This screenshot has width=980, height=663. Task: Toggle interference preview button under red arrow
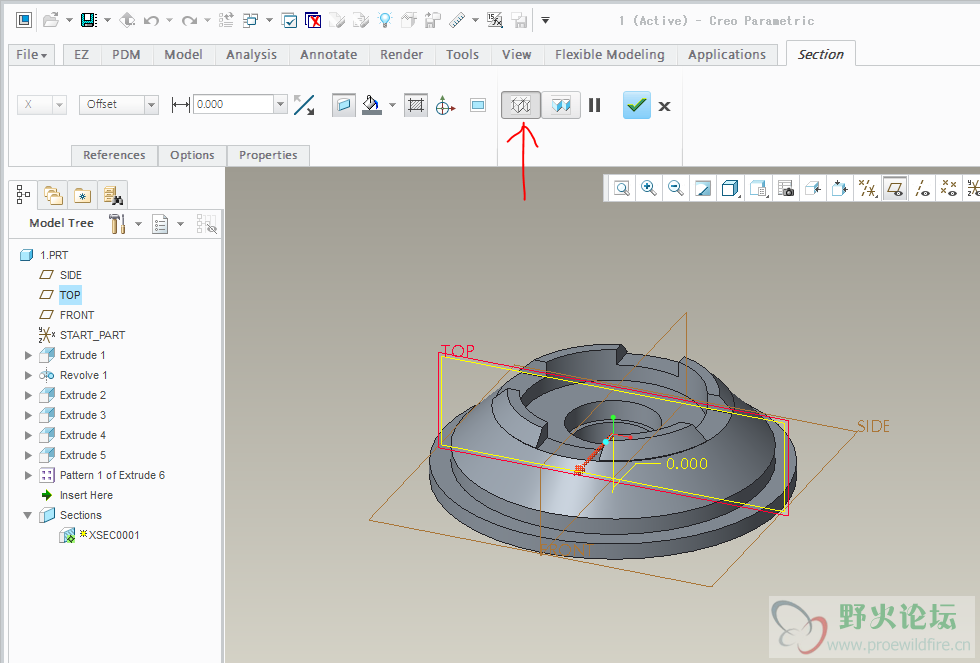click(x=521, y=105)
